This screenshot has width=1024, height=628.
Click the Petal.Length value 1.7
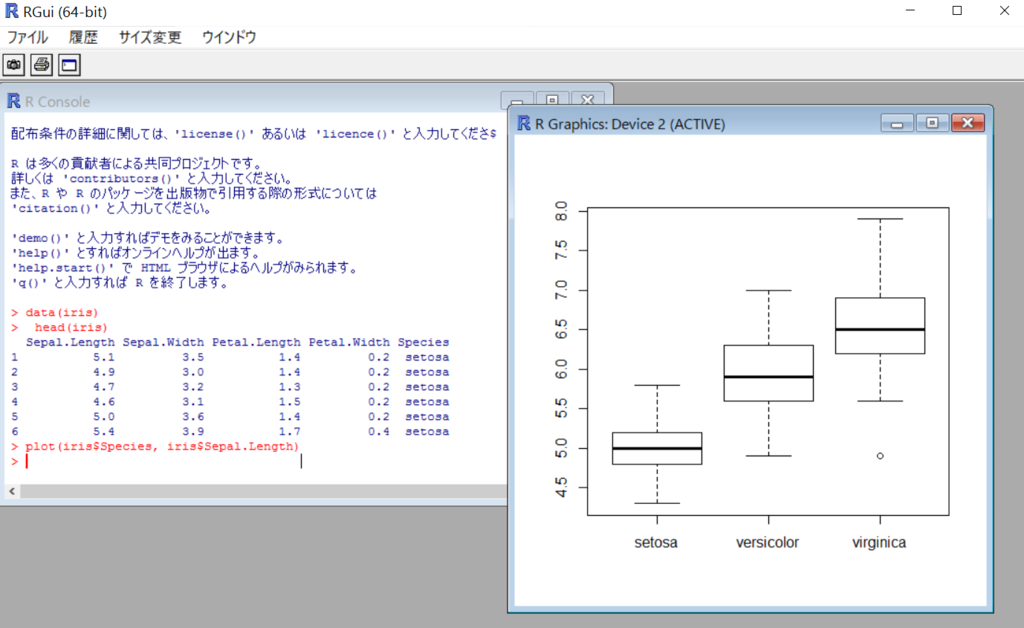tap(289, 432)
